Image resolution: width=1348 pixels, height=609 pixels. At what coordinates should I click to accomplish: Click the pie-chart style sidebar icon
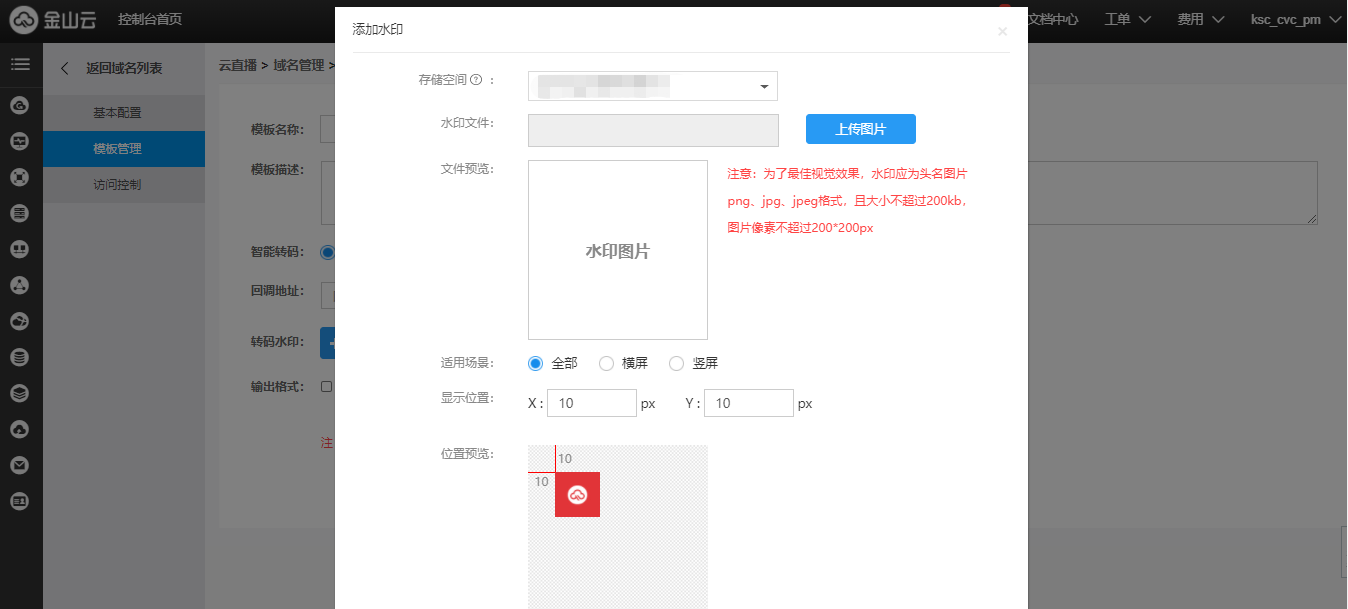pos(19,321)
